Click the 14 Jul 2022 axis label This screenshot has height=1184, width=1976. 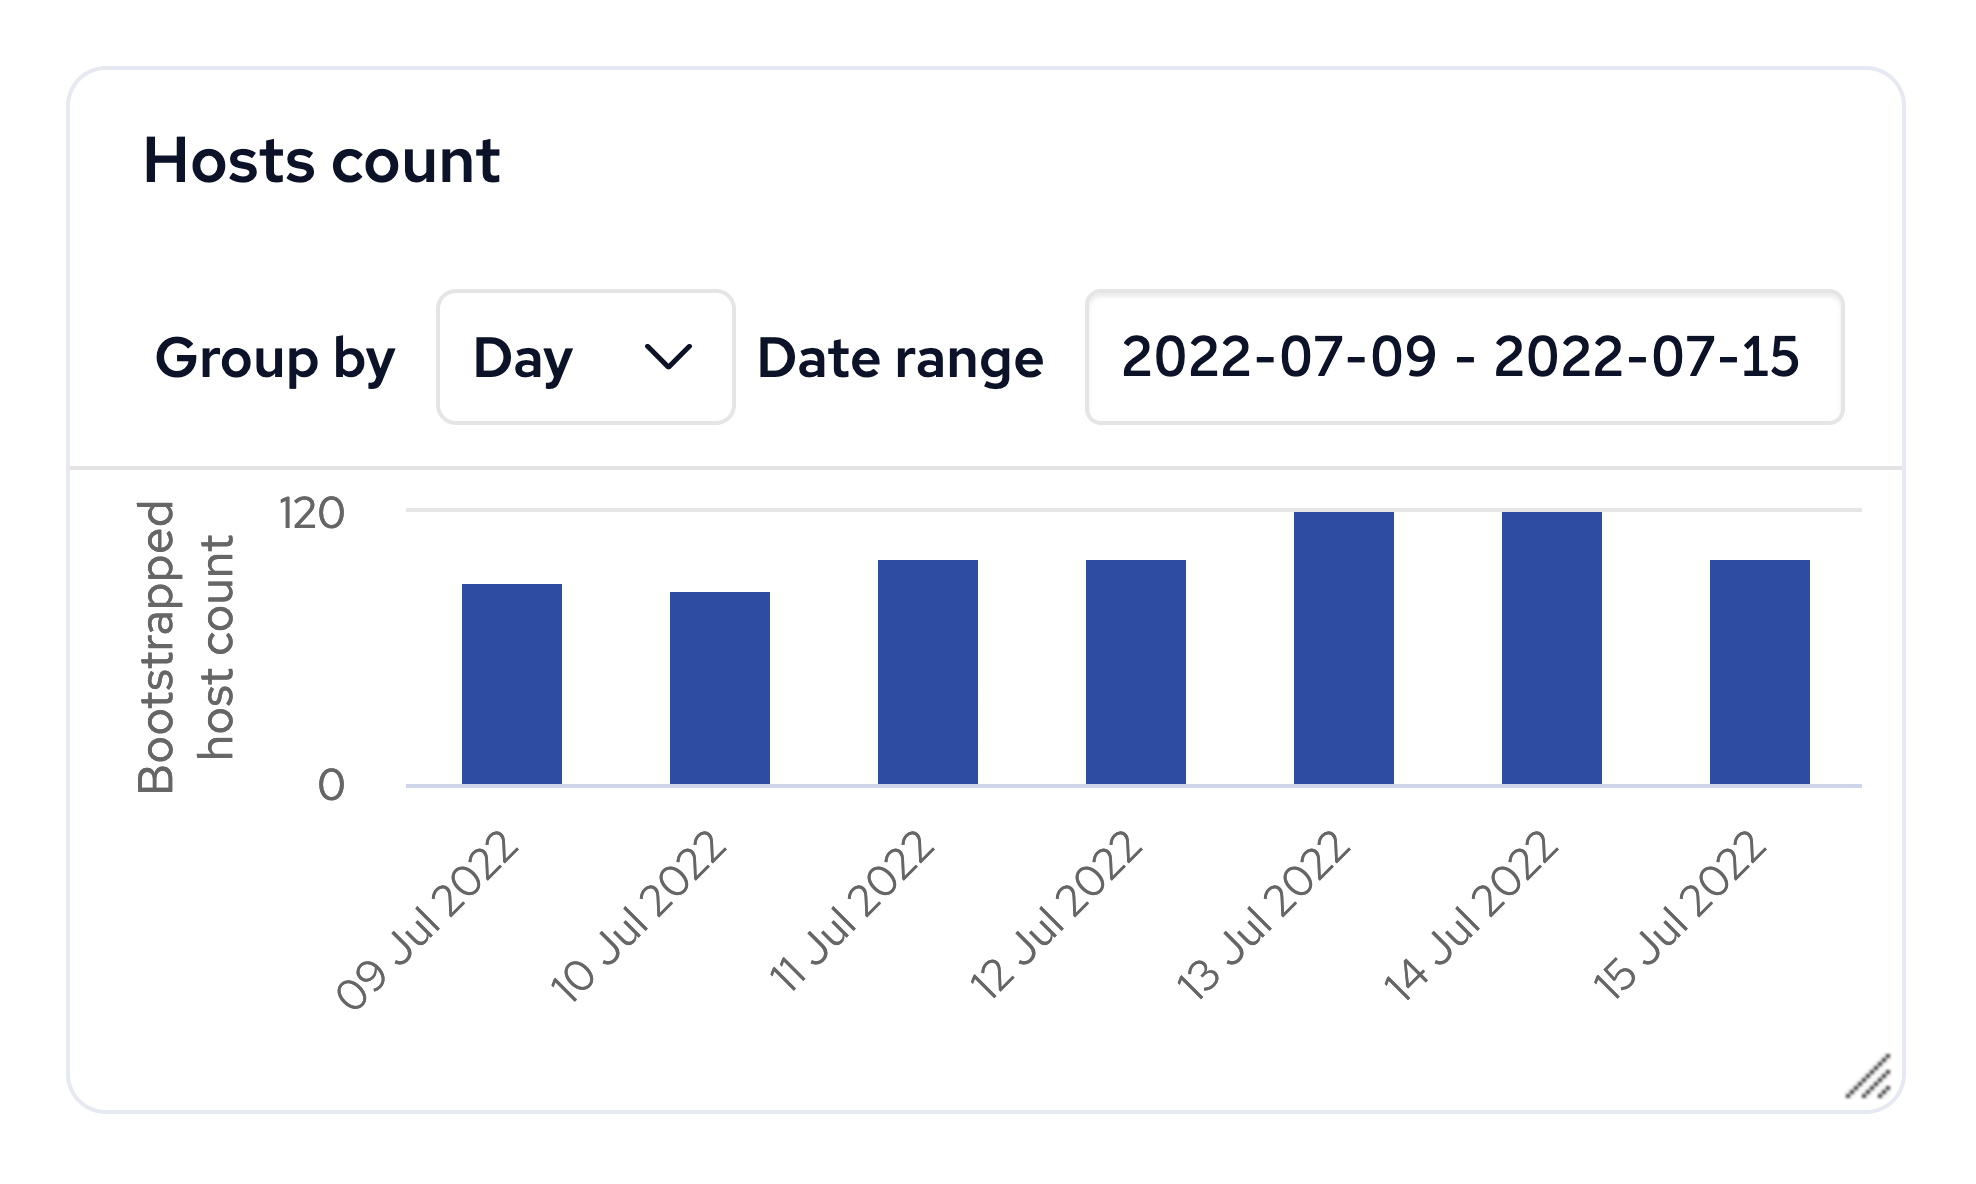(1471, 917)
